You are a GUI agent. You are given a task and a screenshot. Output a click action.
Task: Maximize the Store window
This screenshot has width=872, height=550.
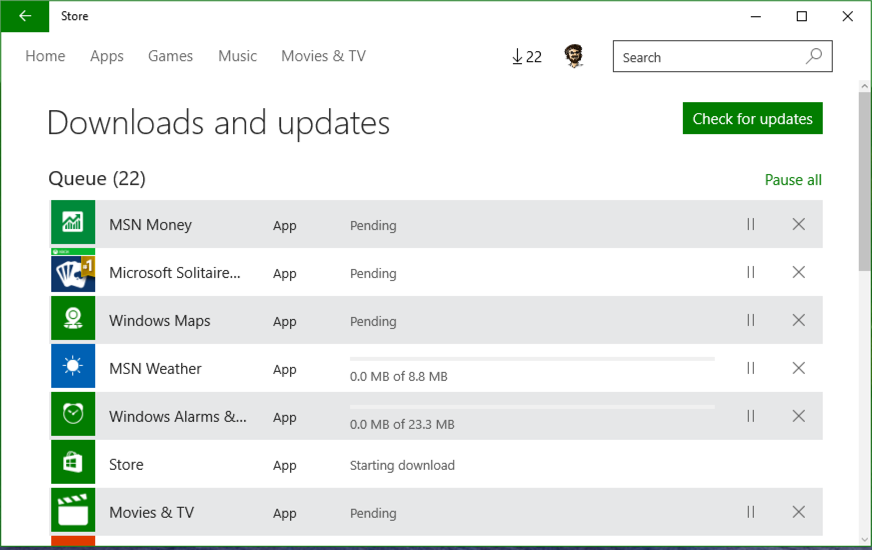tap(801, 16)
